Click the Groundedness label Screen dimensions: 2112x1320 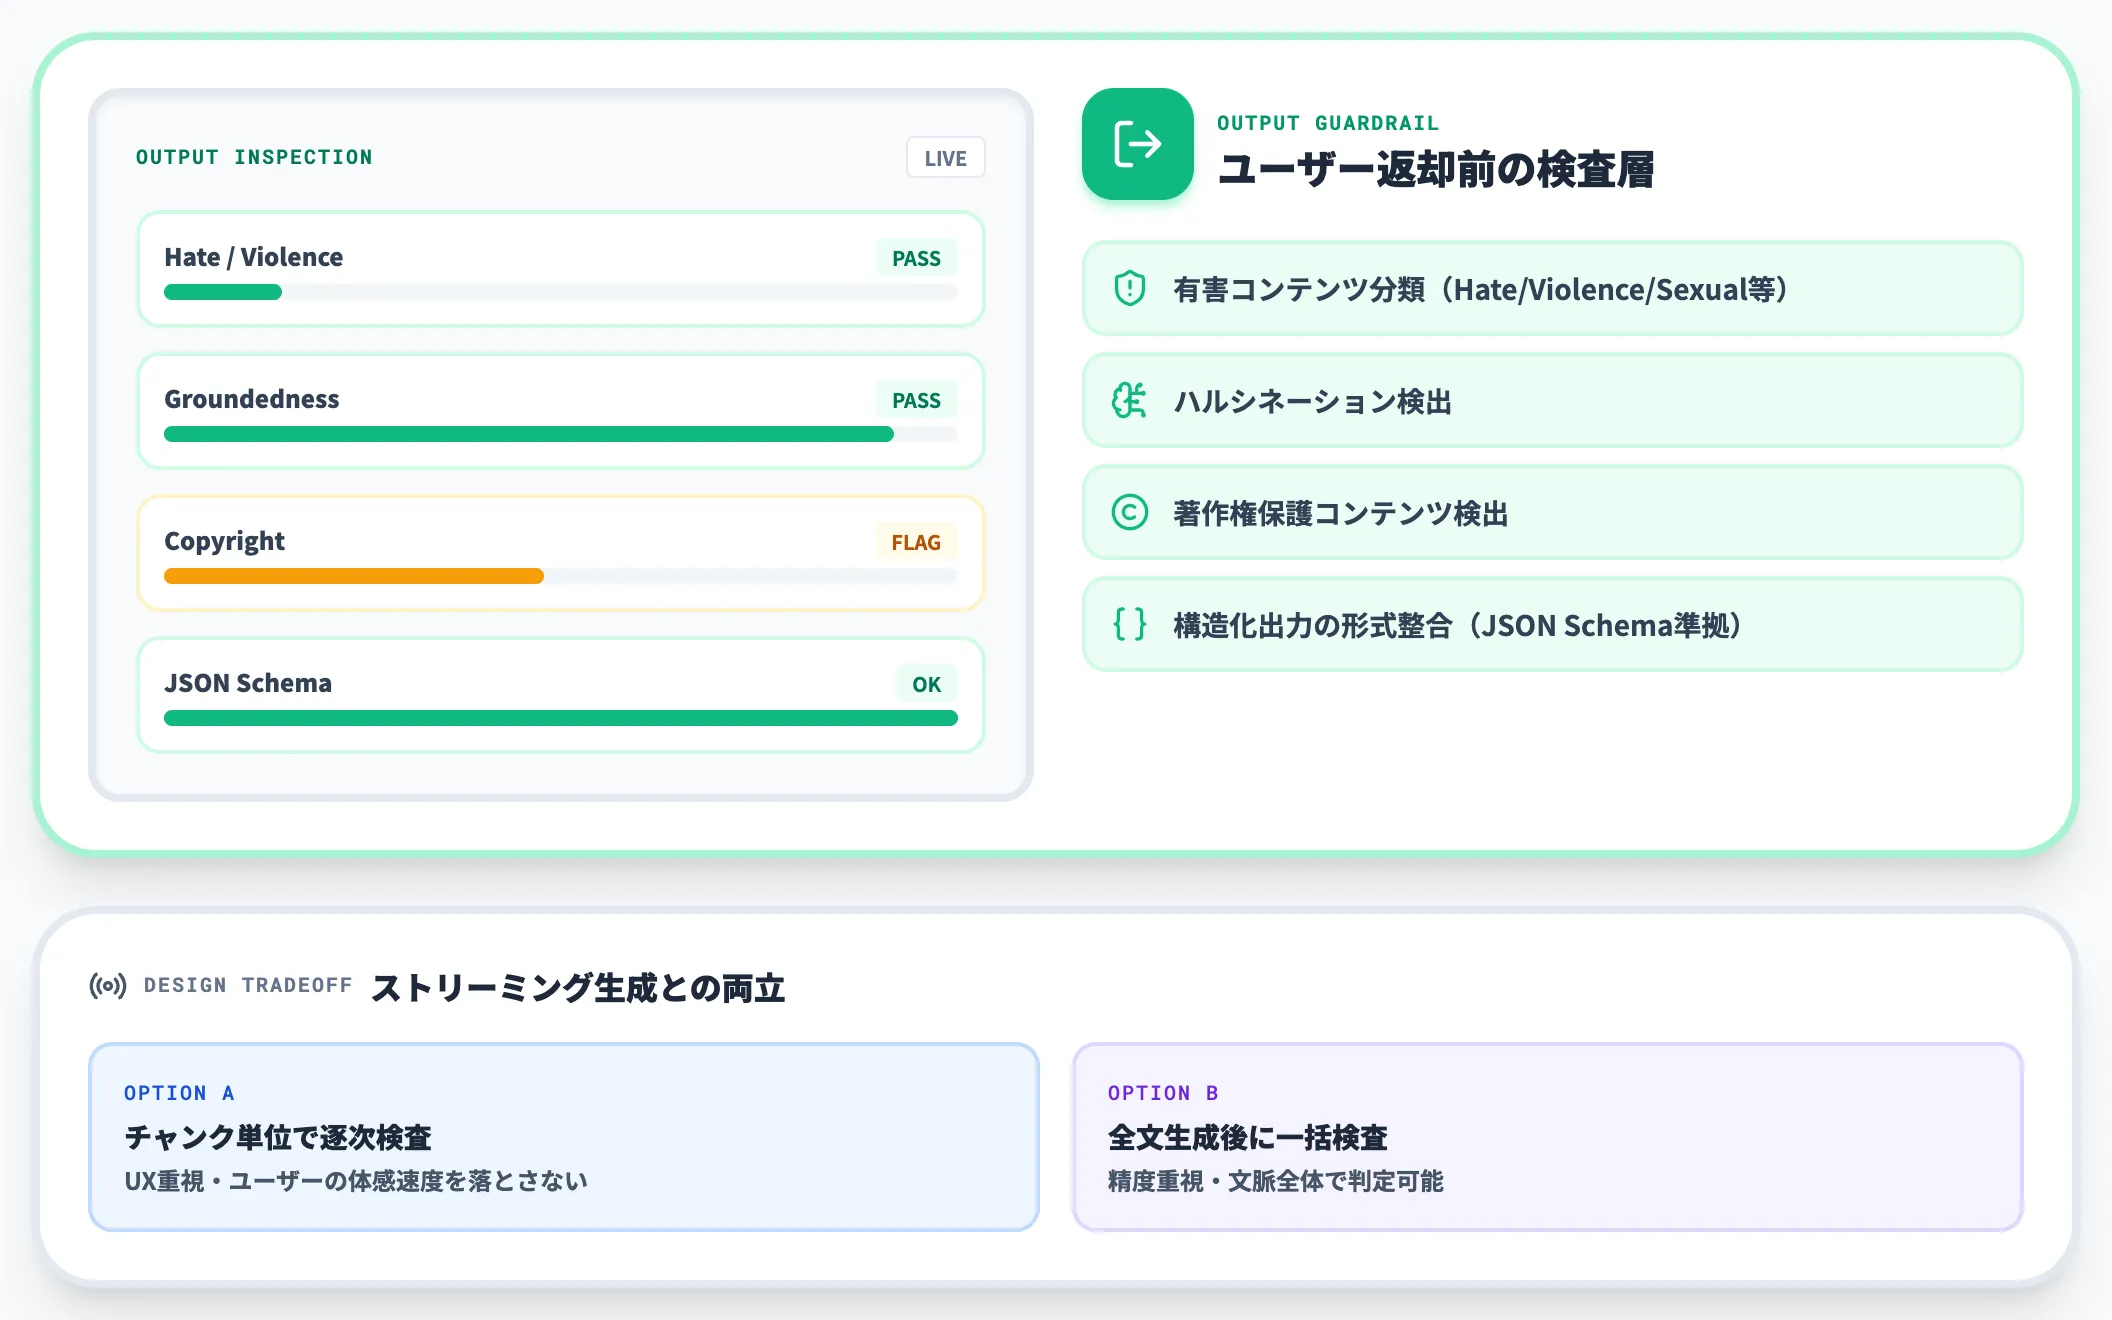(252, 399)
